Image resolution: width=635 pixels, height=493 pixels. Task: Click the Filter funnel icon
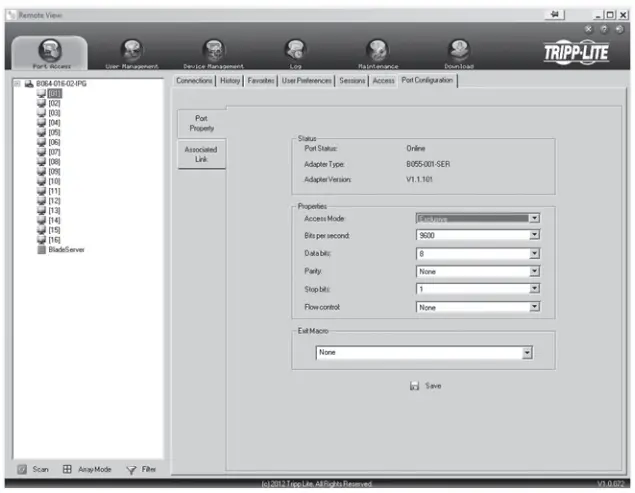coord(131,470)
